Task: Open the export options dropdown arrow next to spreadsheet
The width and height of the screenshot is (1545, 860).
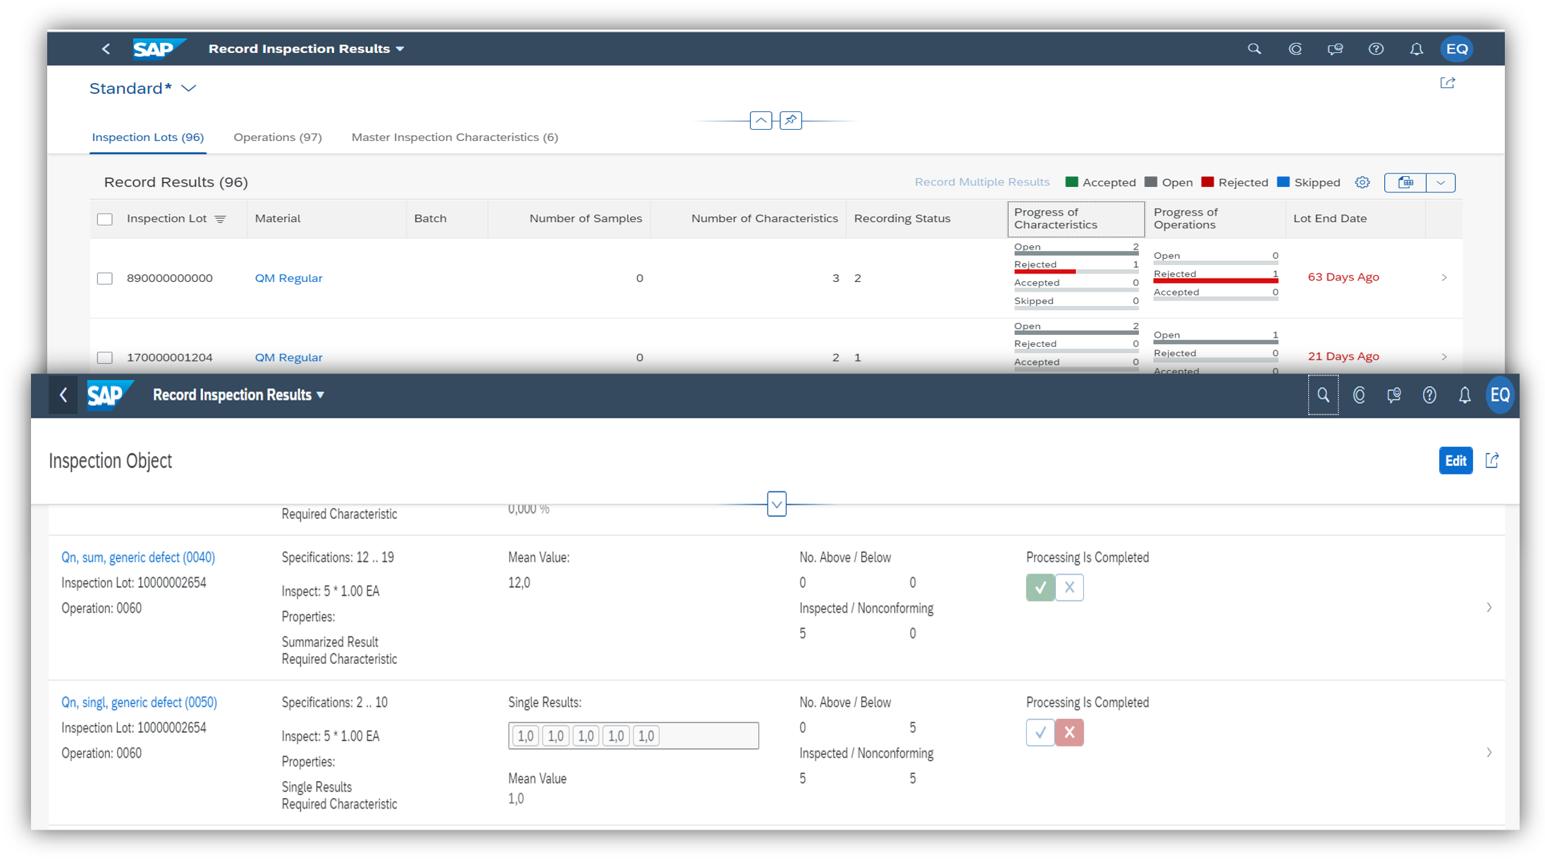Action: coord(1441,182)
